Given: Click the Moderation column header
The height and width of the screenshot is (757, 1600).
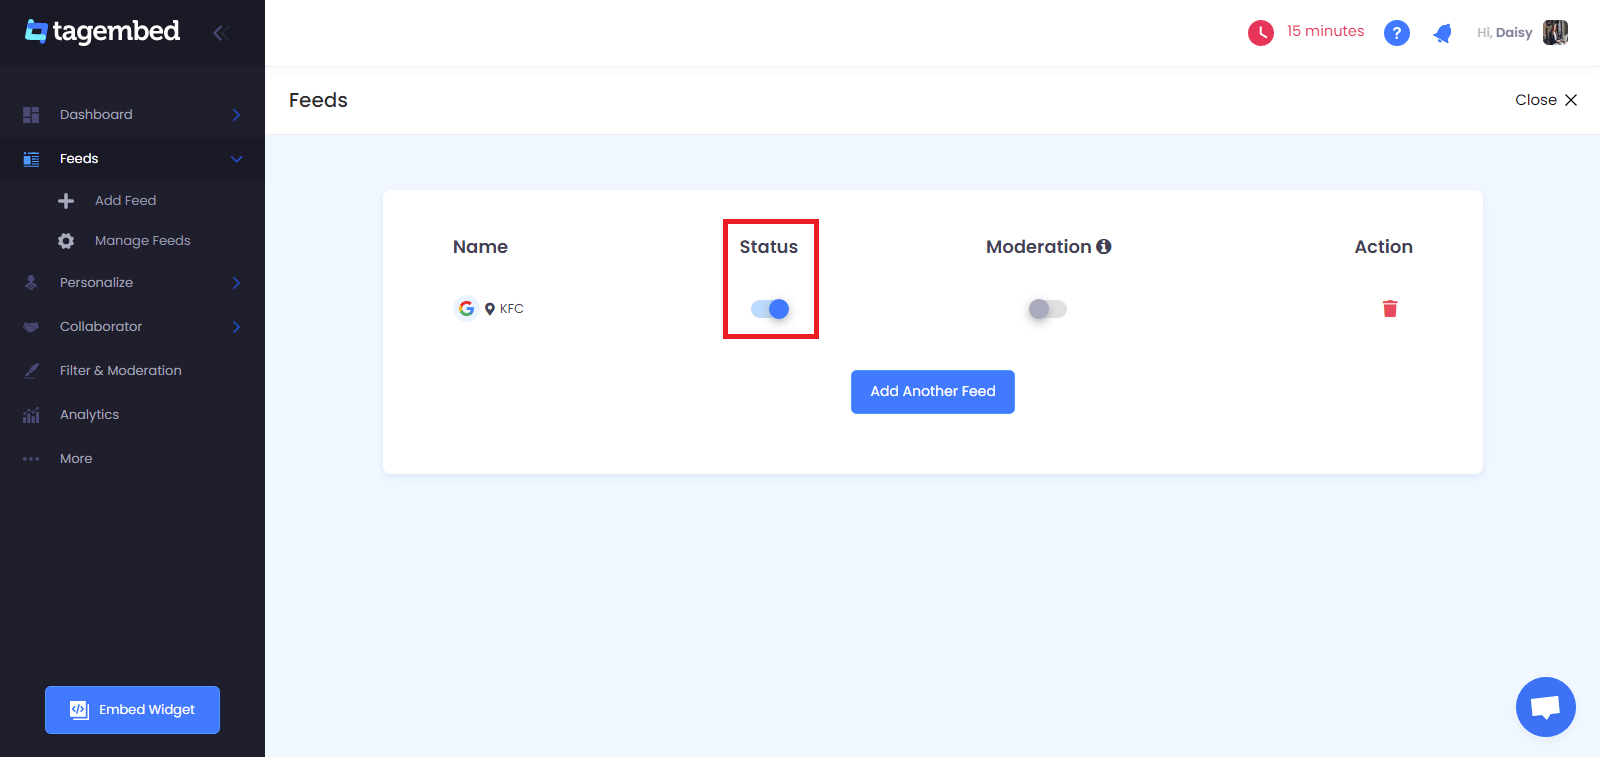Looking at the screenshot, I should point(1039,247).
